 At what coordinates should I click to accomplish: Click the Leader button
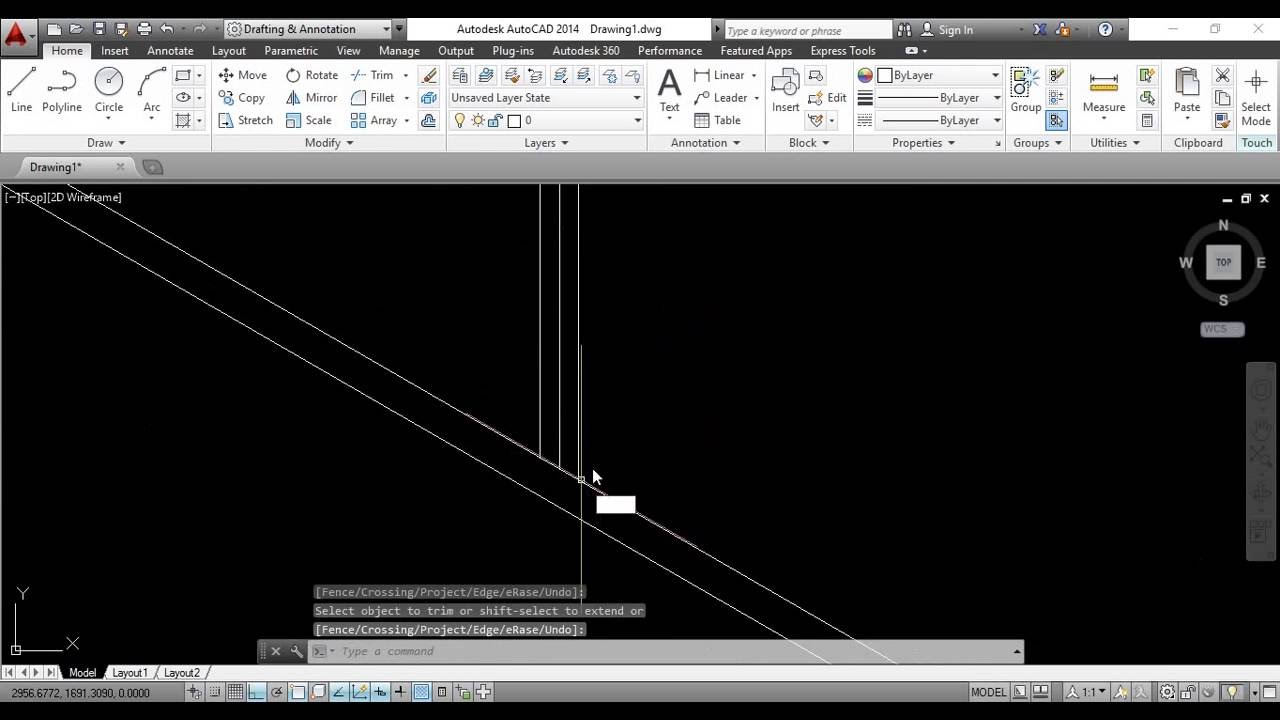point(721,98)
